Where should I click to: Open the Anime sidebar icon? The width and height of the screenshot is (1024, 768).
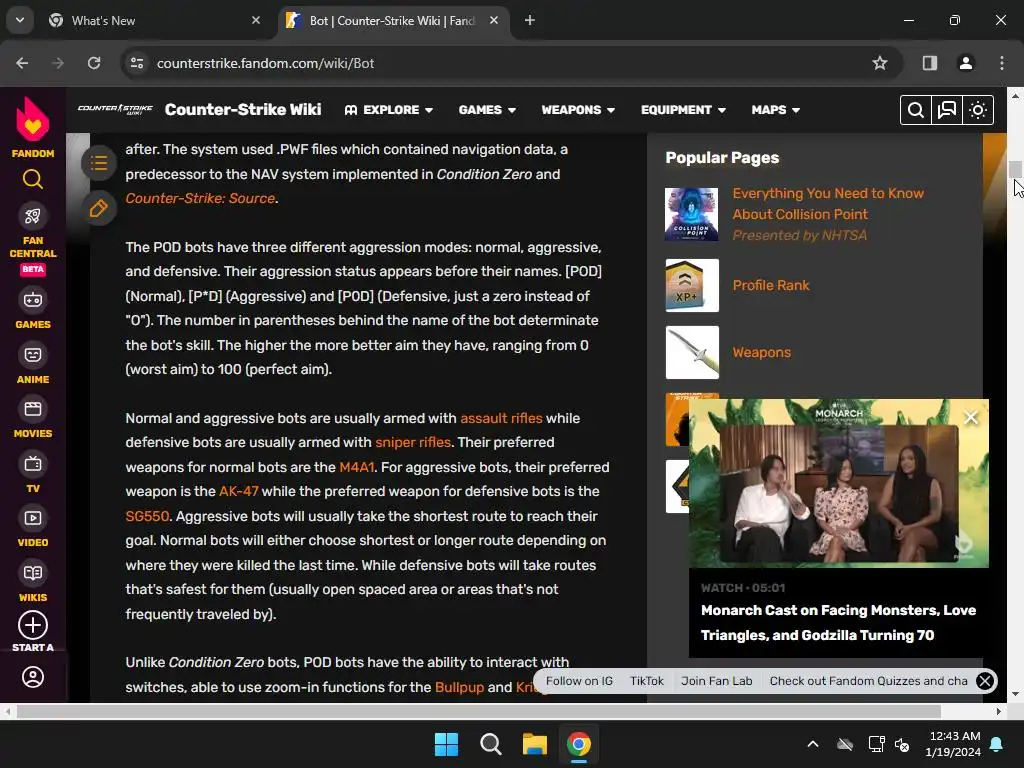click(33, 355)
